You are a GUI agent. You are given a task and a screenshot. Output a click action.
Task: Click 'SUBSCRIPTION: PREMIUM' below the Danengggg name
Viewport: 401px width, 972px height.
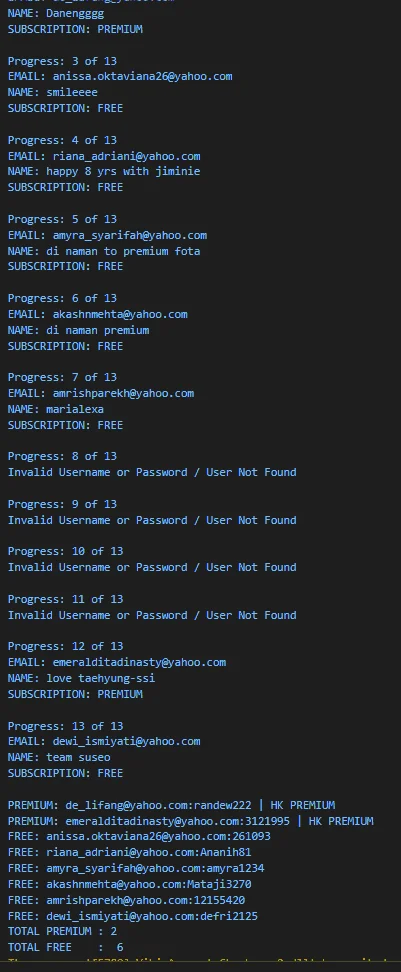click(x=75, y=29)
